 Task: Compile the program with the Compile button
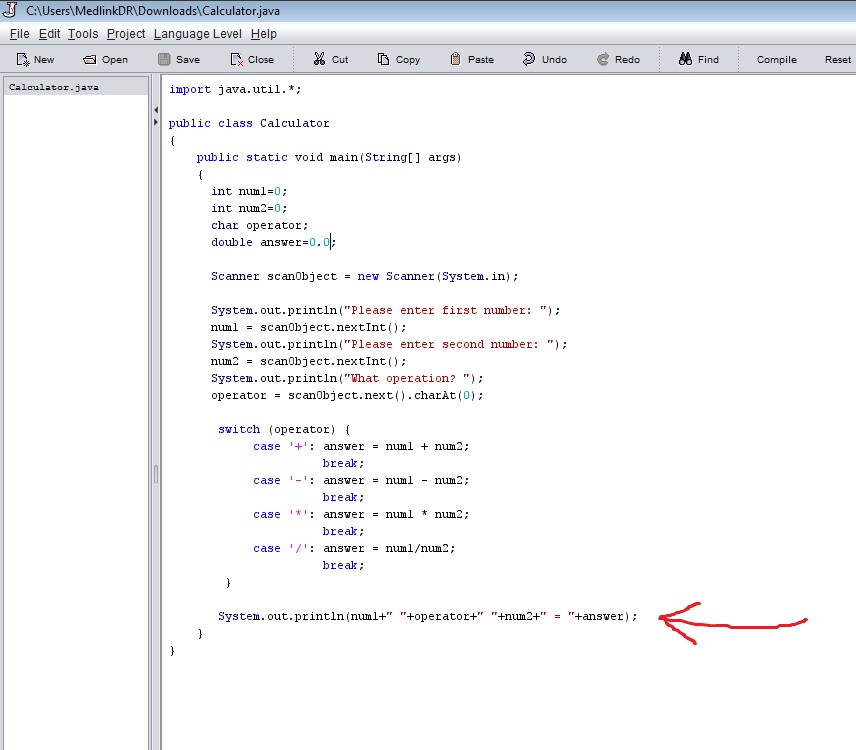click(775, 59)
